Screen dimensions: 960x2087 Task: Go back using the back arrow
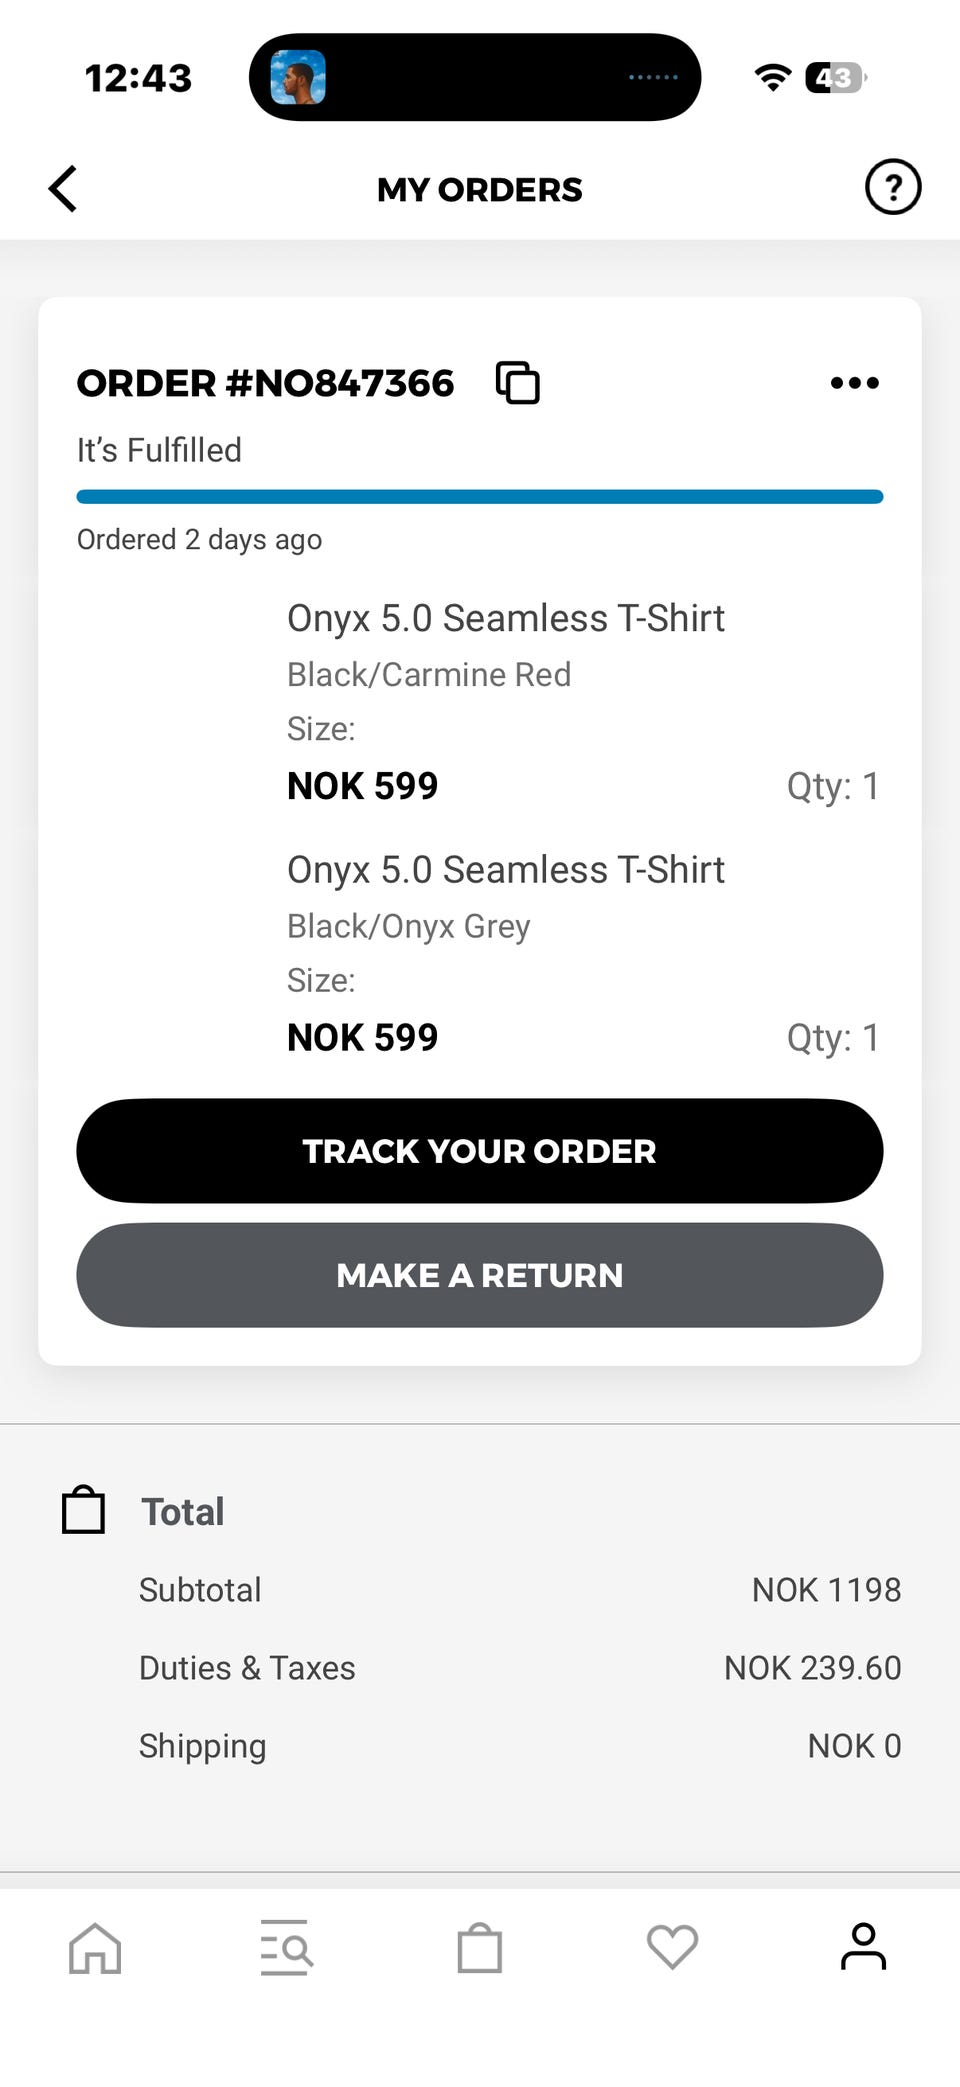point(63,188)
